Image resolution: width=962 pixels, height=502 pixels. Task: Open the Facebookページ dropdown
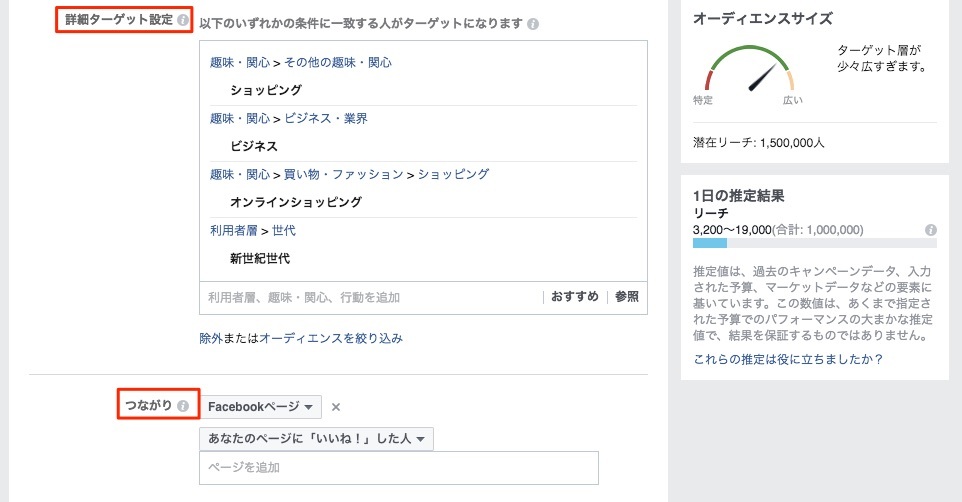pos(261,407)
